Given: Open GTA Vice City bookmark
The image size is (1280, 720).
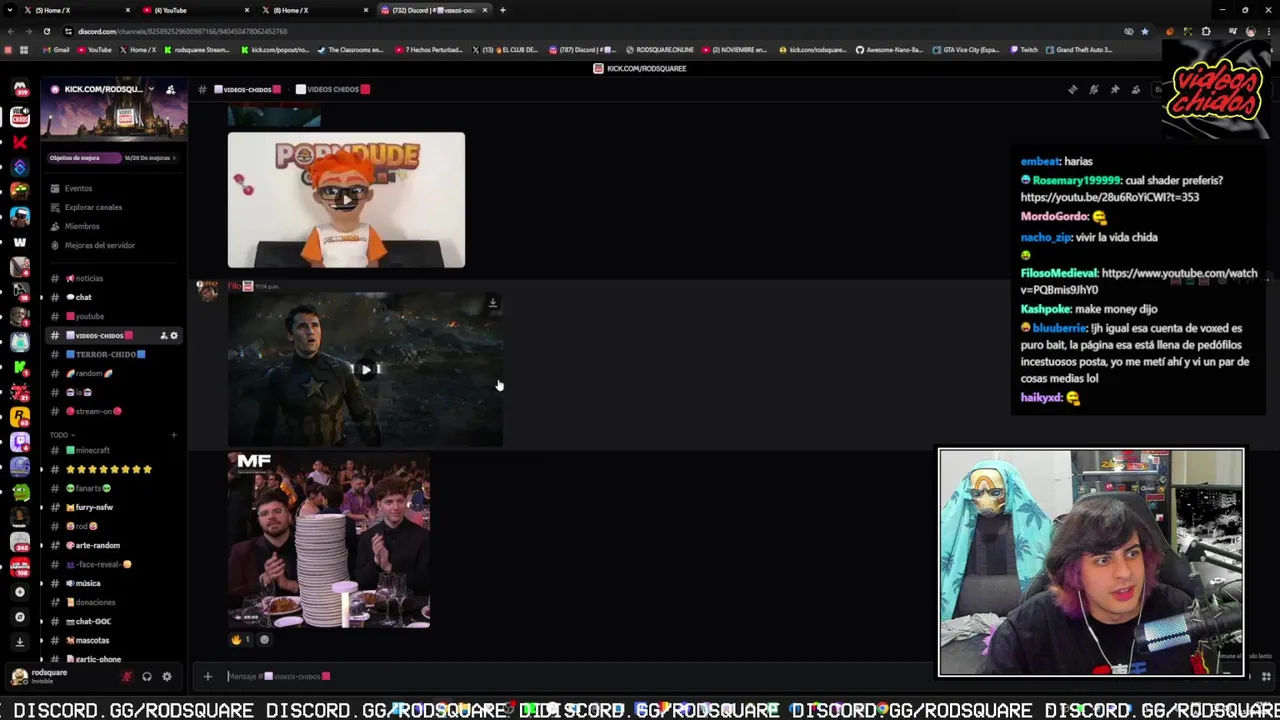Looking at the screenshot, I should pos(965,50).
